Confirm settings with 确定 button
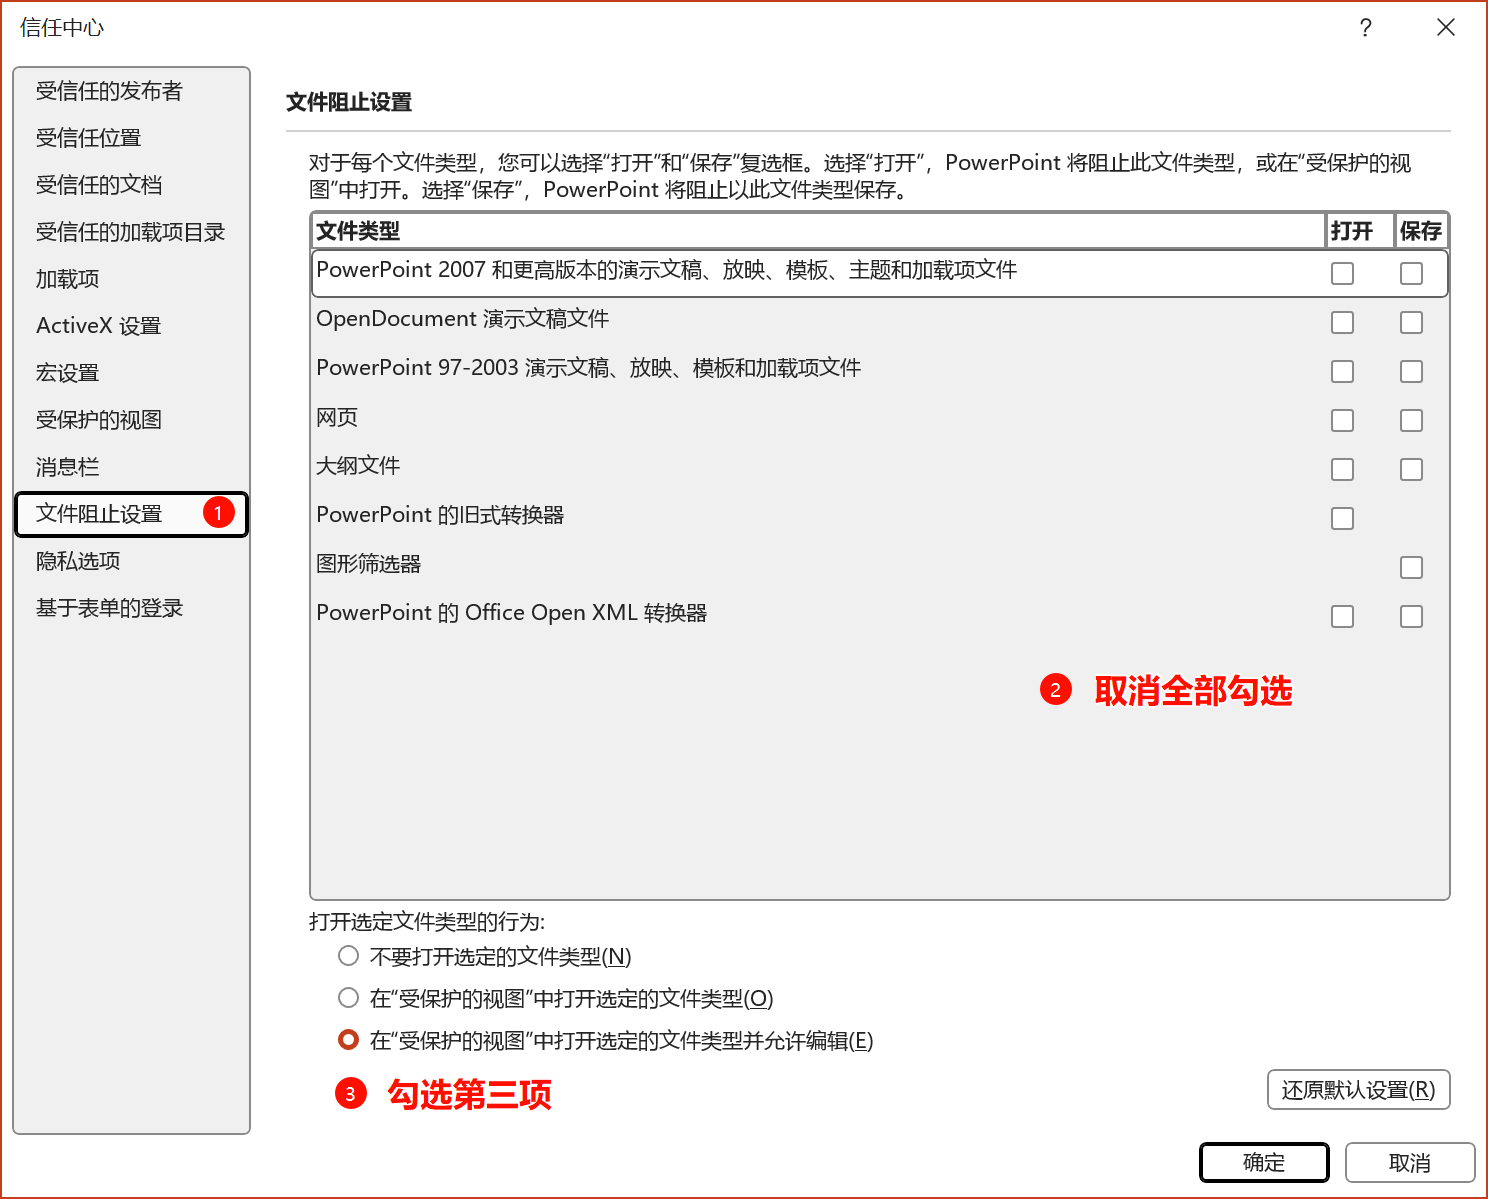The width and height of the screenshot is (1488, 1199). point(1264,1162)
